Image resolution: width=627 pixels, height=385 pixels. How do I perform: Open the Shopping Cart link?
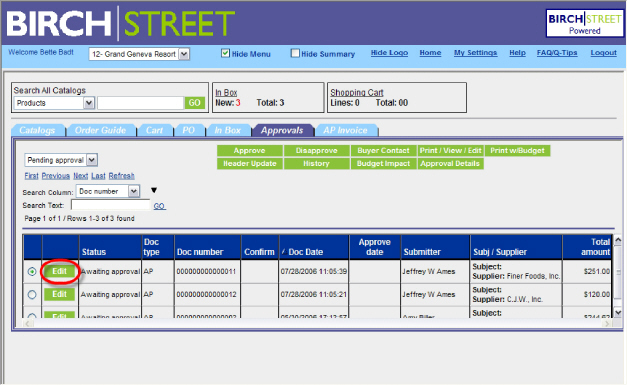click(x=357, y=92)
